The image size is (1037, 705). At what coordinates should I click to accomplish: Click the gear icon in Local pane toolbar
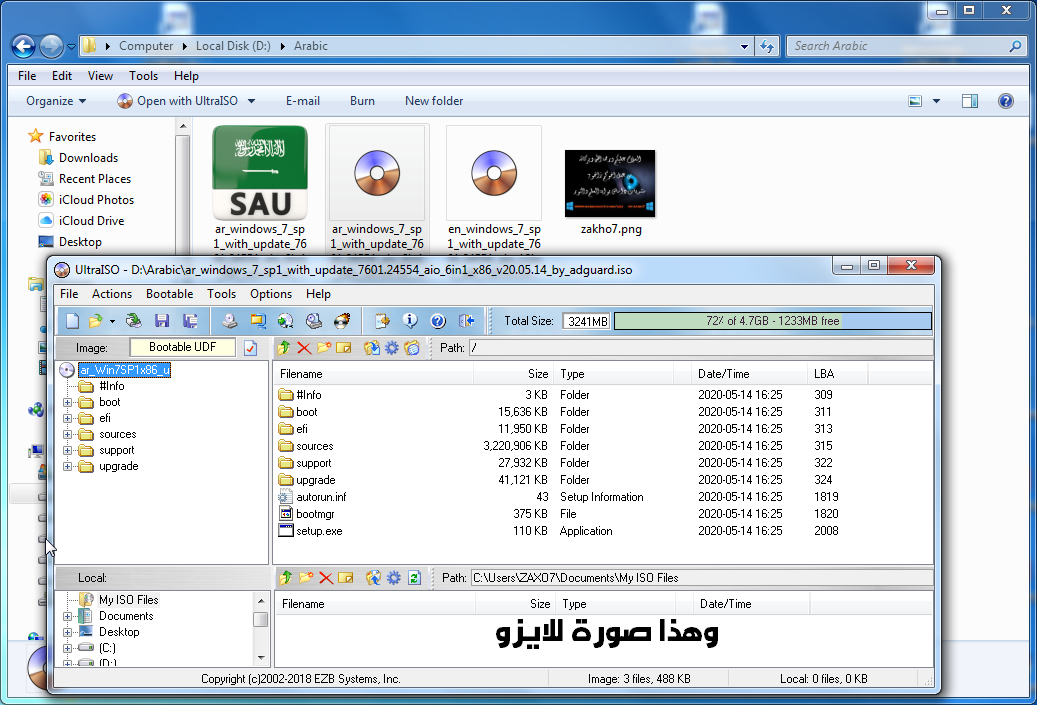[x=394, y=577]
